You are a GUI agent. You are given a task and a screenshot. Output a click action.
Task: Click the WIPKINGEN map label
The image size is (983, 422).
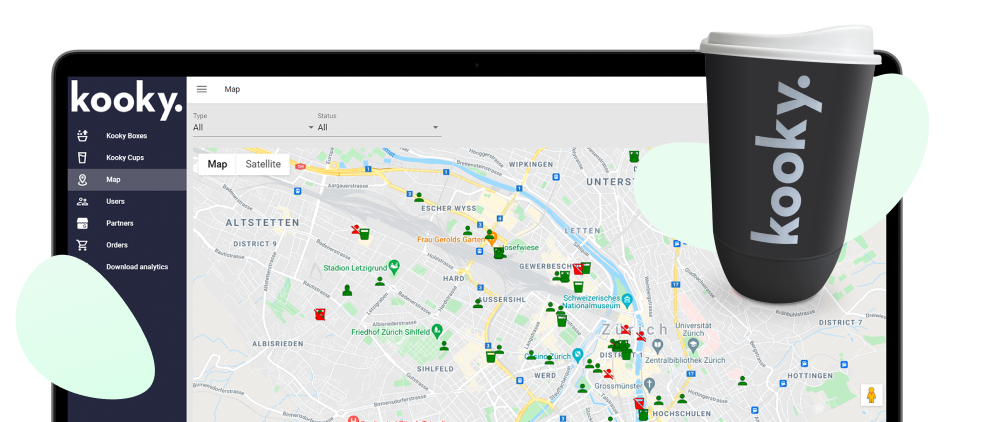click(x=531, y=164)
